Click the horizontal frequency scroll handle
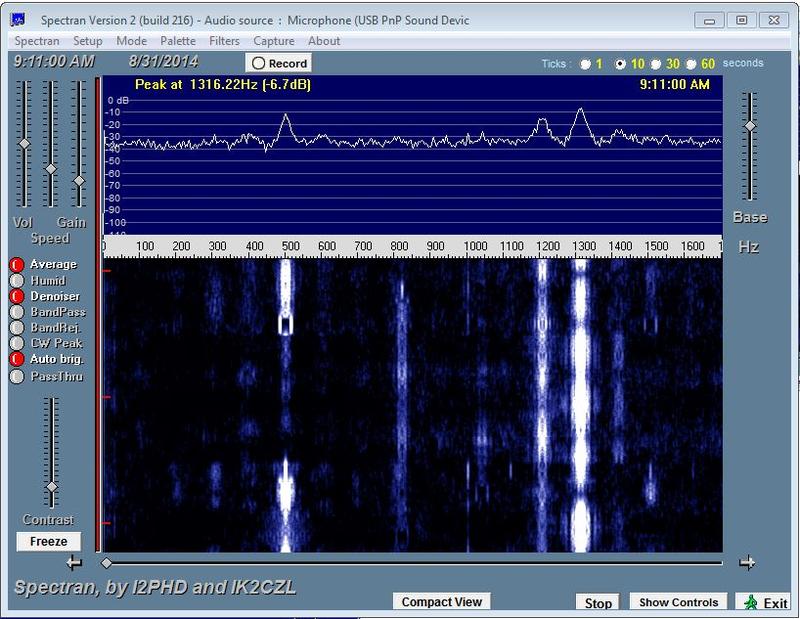Screen dimensions: 800x619 click(106, 563)
